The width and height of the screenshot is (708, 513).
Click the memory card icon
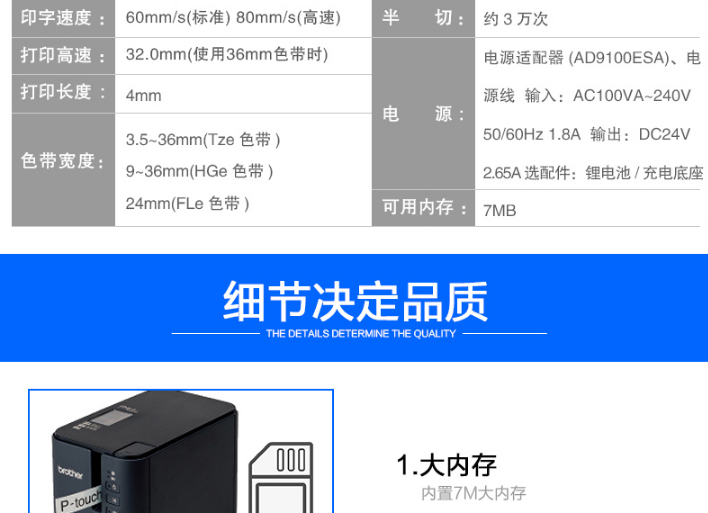(x=281, y=478)
